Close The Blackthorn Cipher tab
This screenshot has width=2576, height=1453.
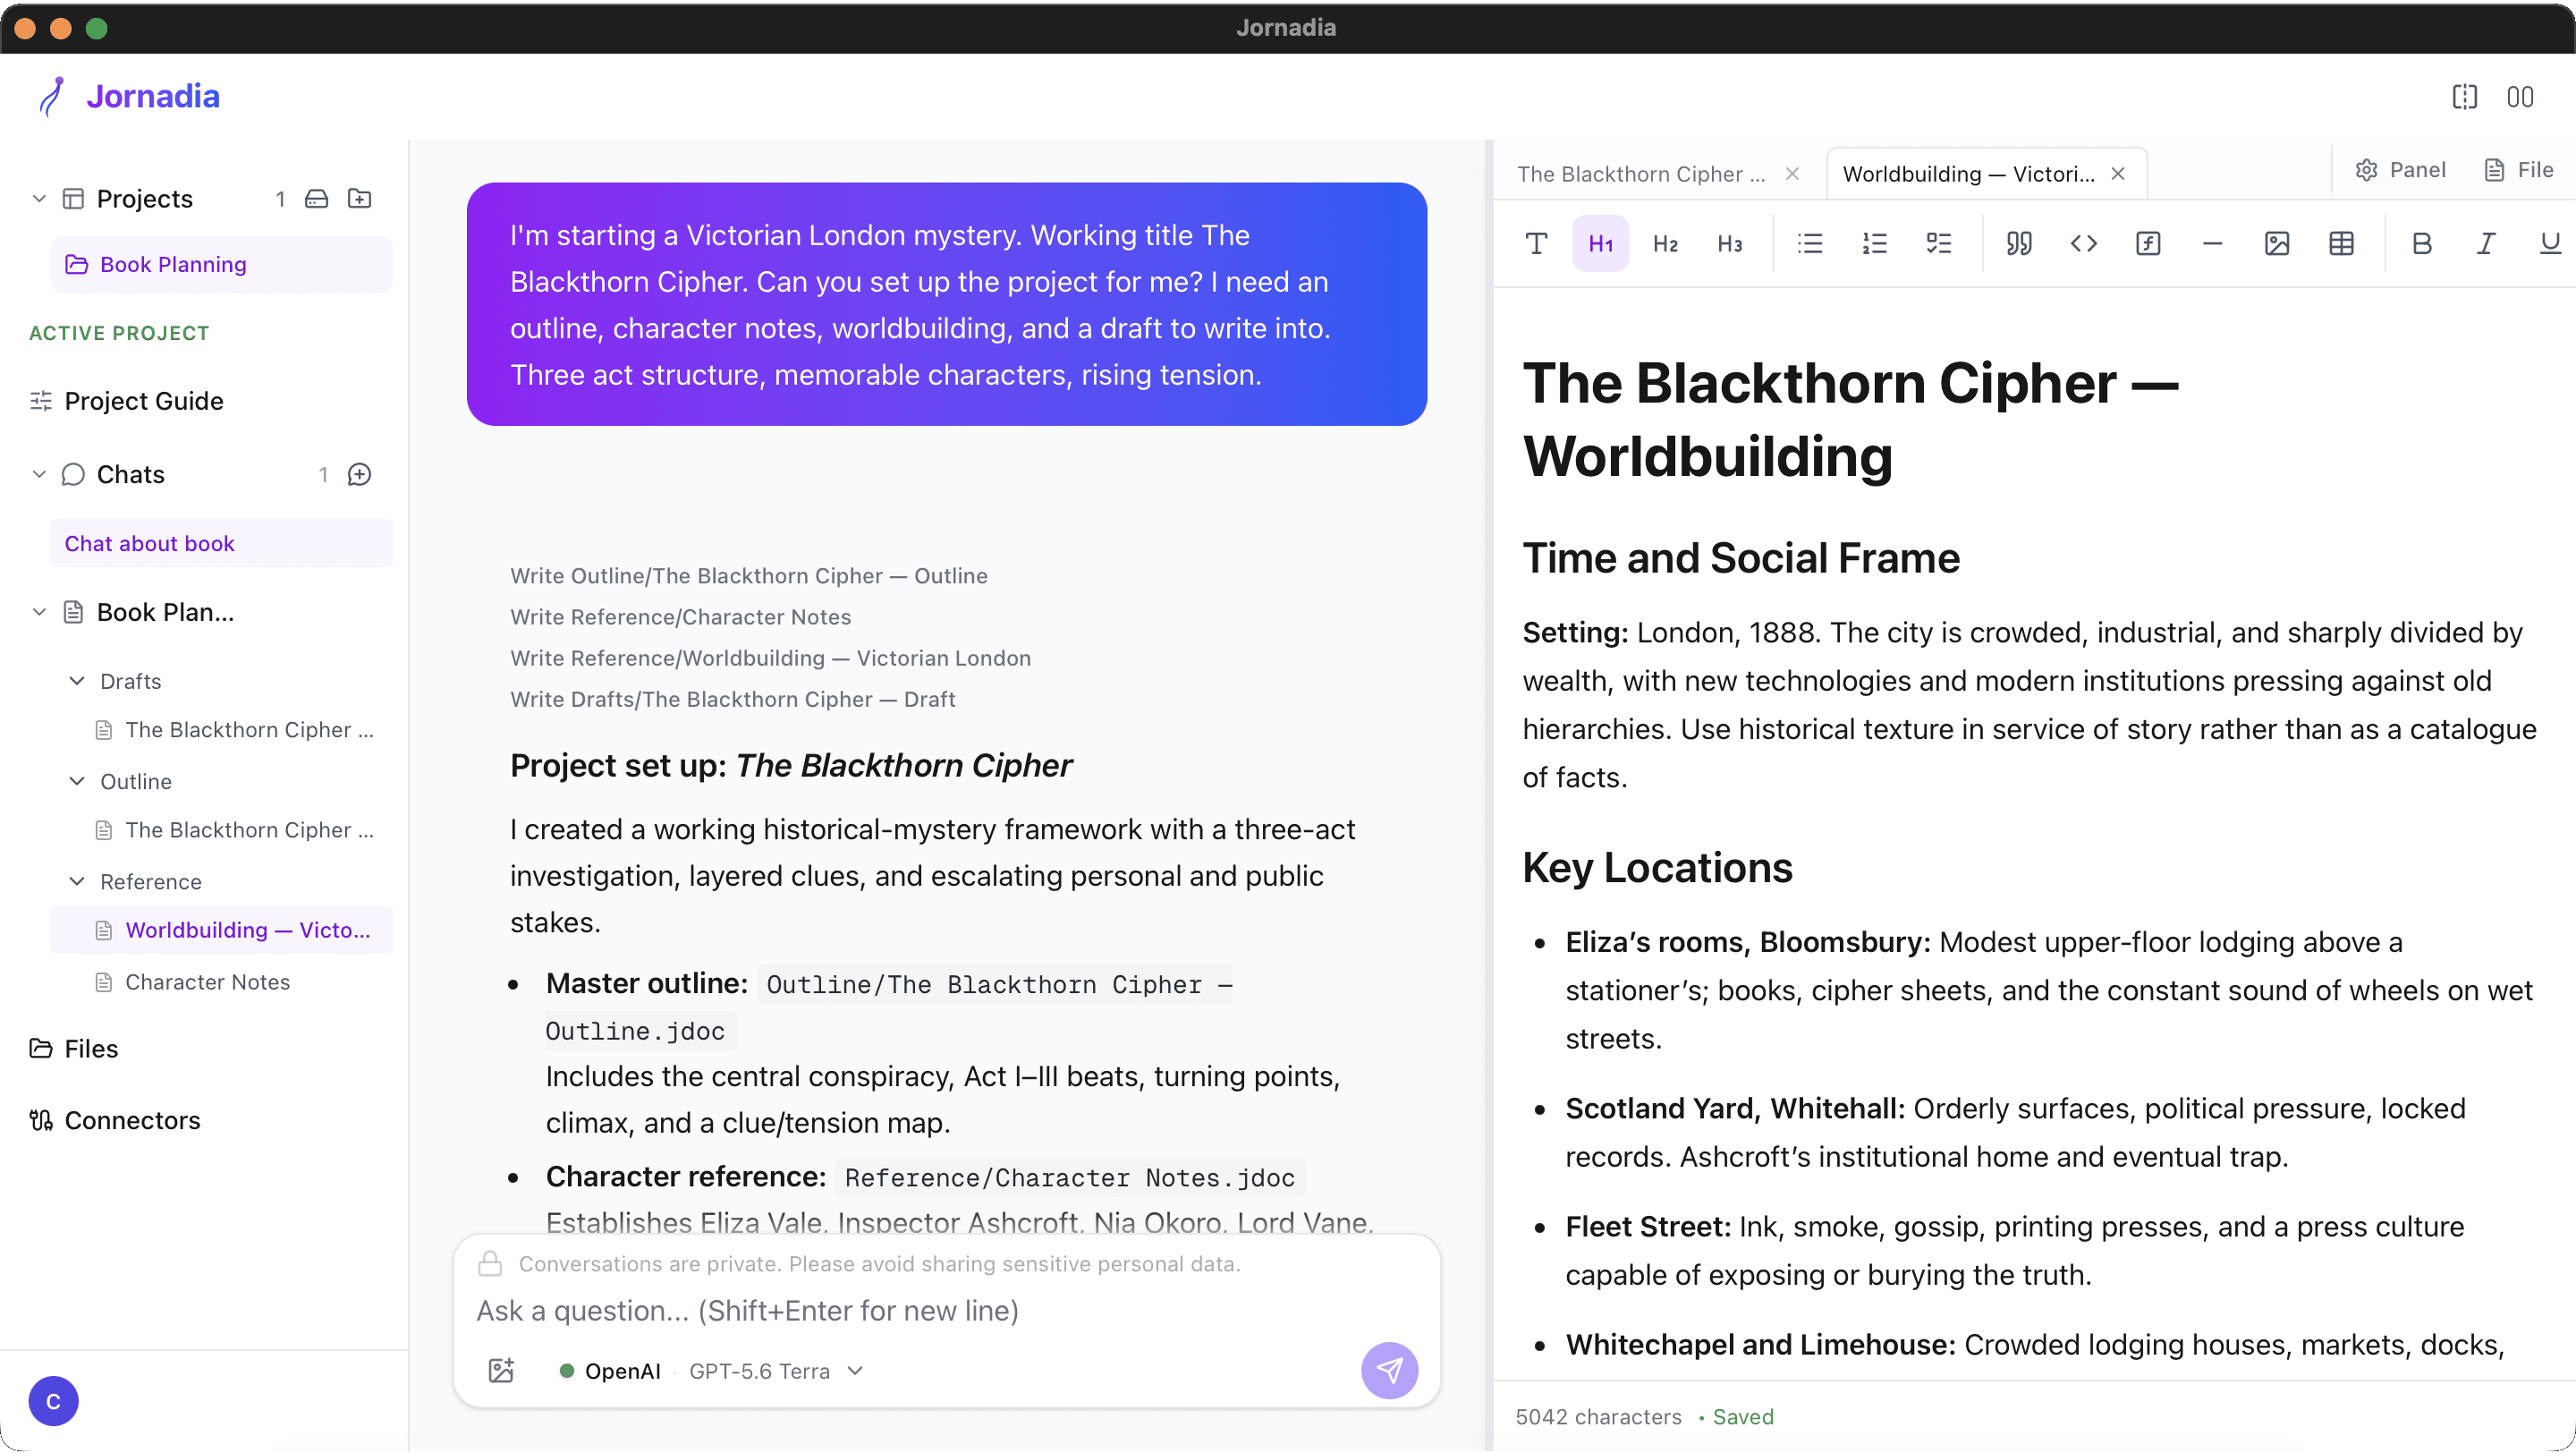1792,174
